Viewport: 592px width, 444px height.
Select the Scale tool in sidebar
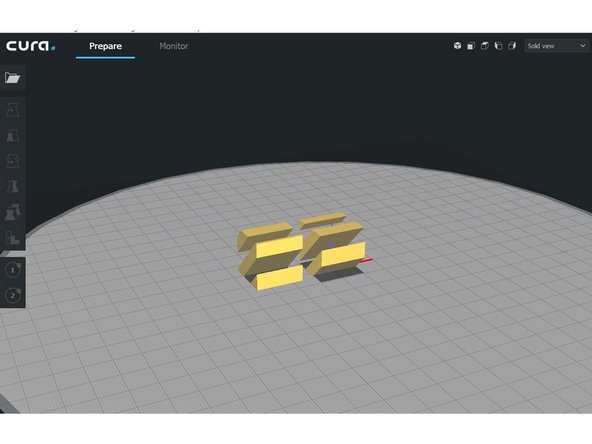[13, 135]
